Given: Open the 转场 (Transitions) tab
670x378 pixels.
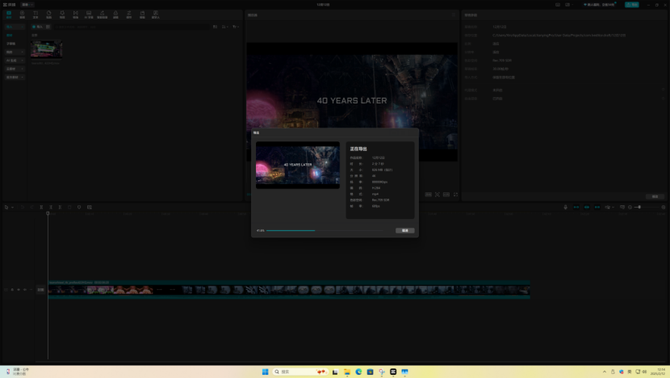Looking at the screenshot, I should [75, 15].
